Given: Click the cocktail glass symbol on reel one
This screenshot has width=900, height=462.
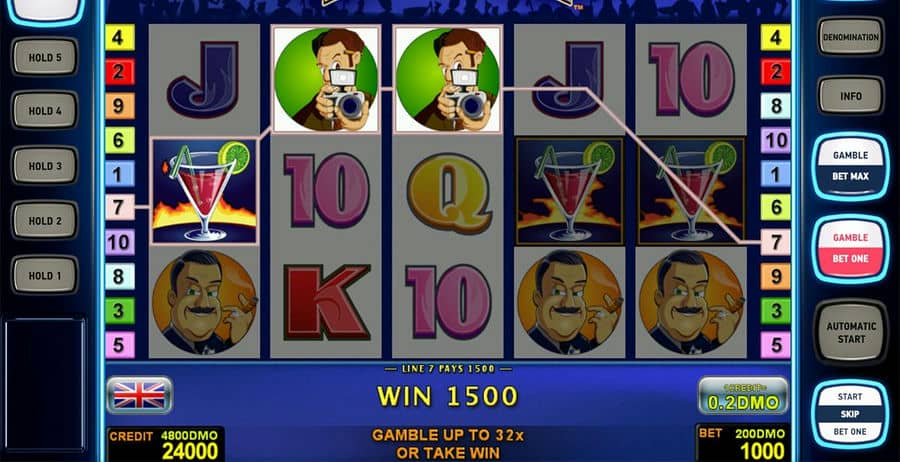Looking at the screenshot, I should pos(204,191).
